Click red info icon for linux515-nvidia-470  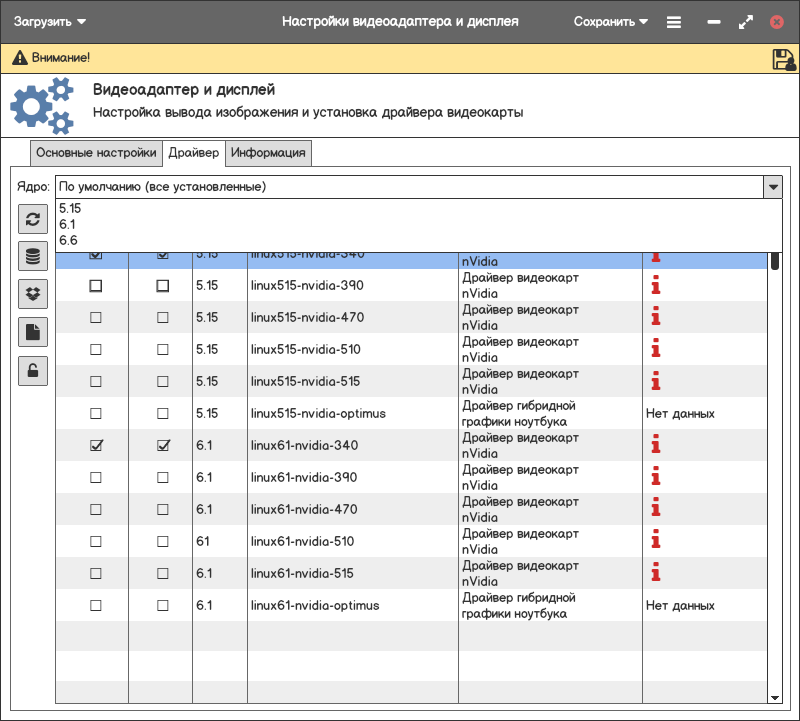(x=656, y=318)
